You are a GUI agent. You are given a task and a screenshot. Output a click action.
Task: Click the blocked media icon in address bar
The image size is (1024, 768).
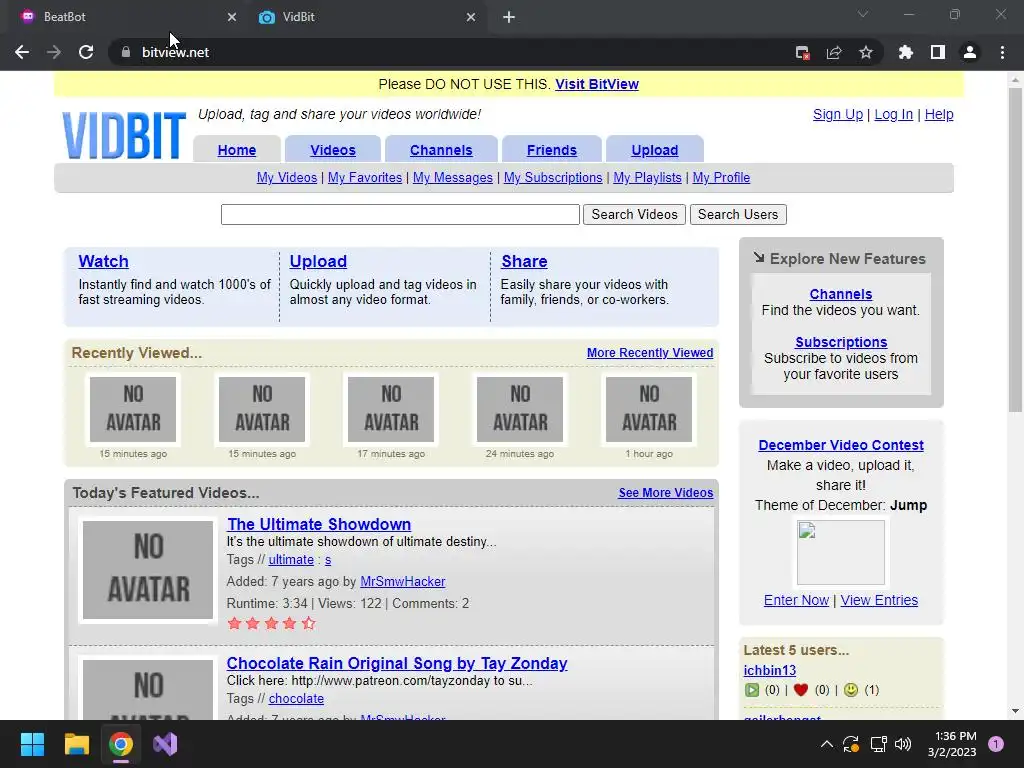pos(803,52)
